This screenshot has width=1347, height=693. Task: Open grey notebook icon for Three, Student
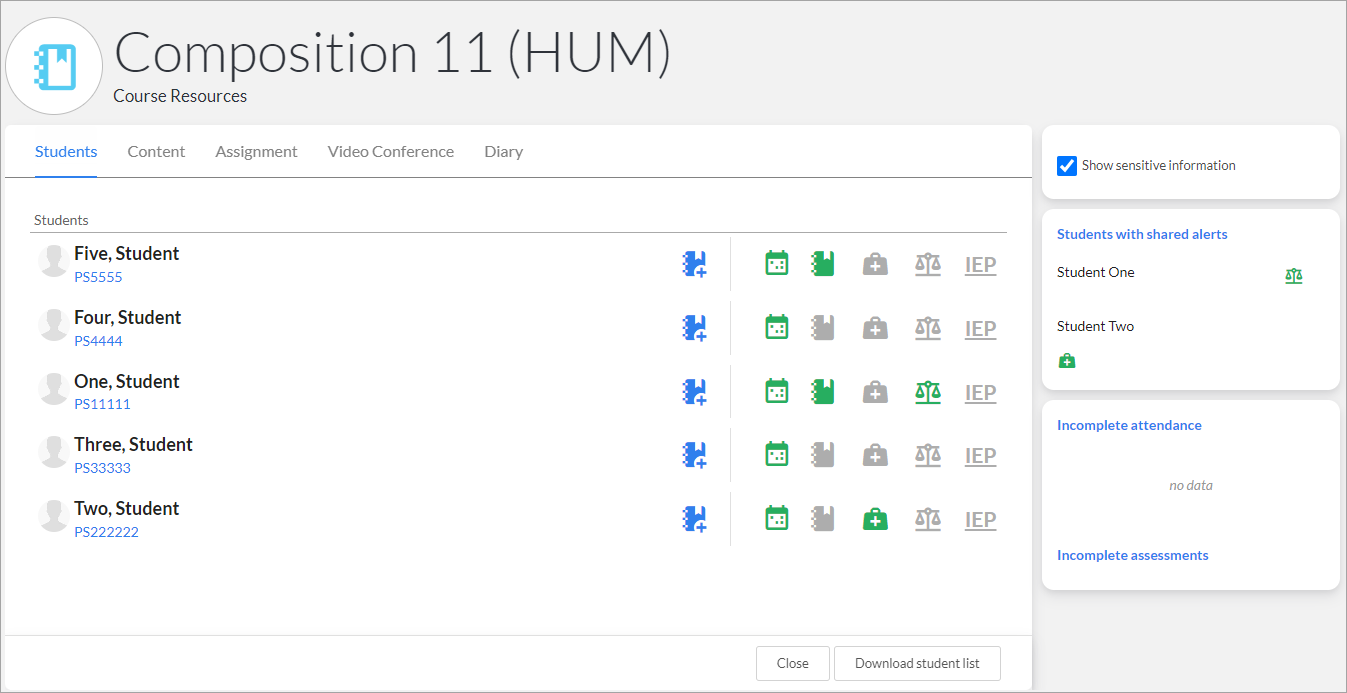point(823,454)
